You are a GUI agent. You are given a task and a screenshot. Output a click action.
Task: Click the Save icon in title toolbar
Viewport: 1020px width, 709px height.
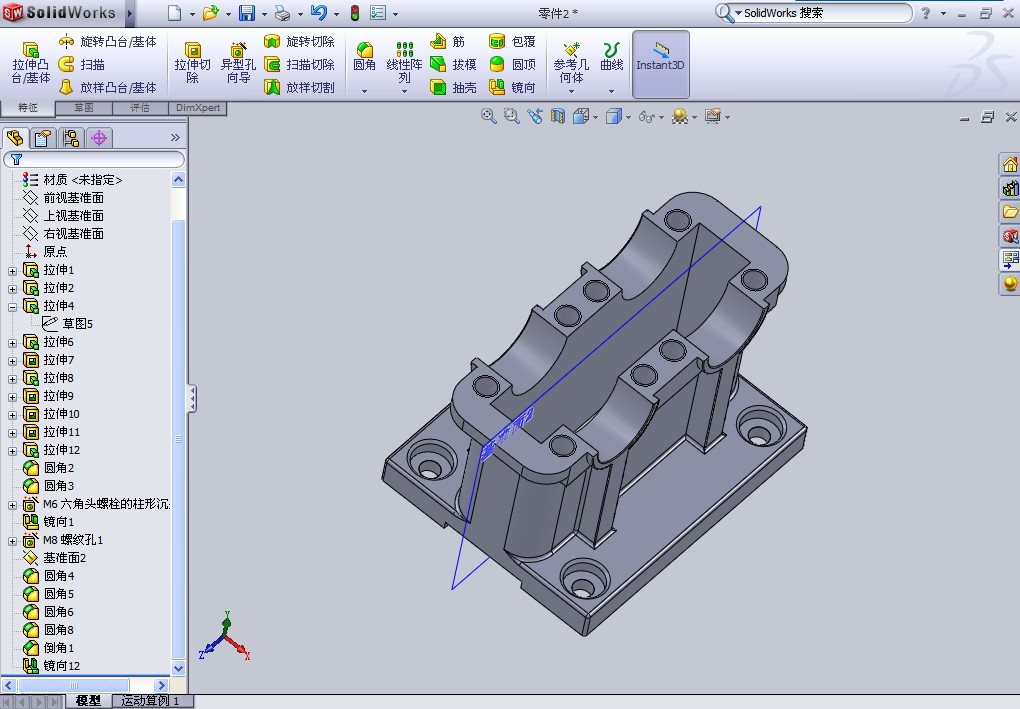coord(247,13)
